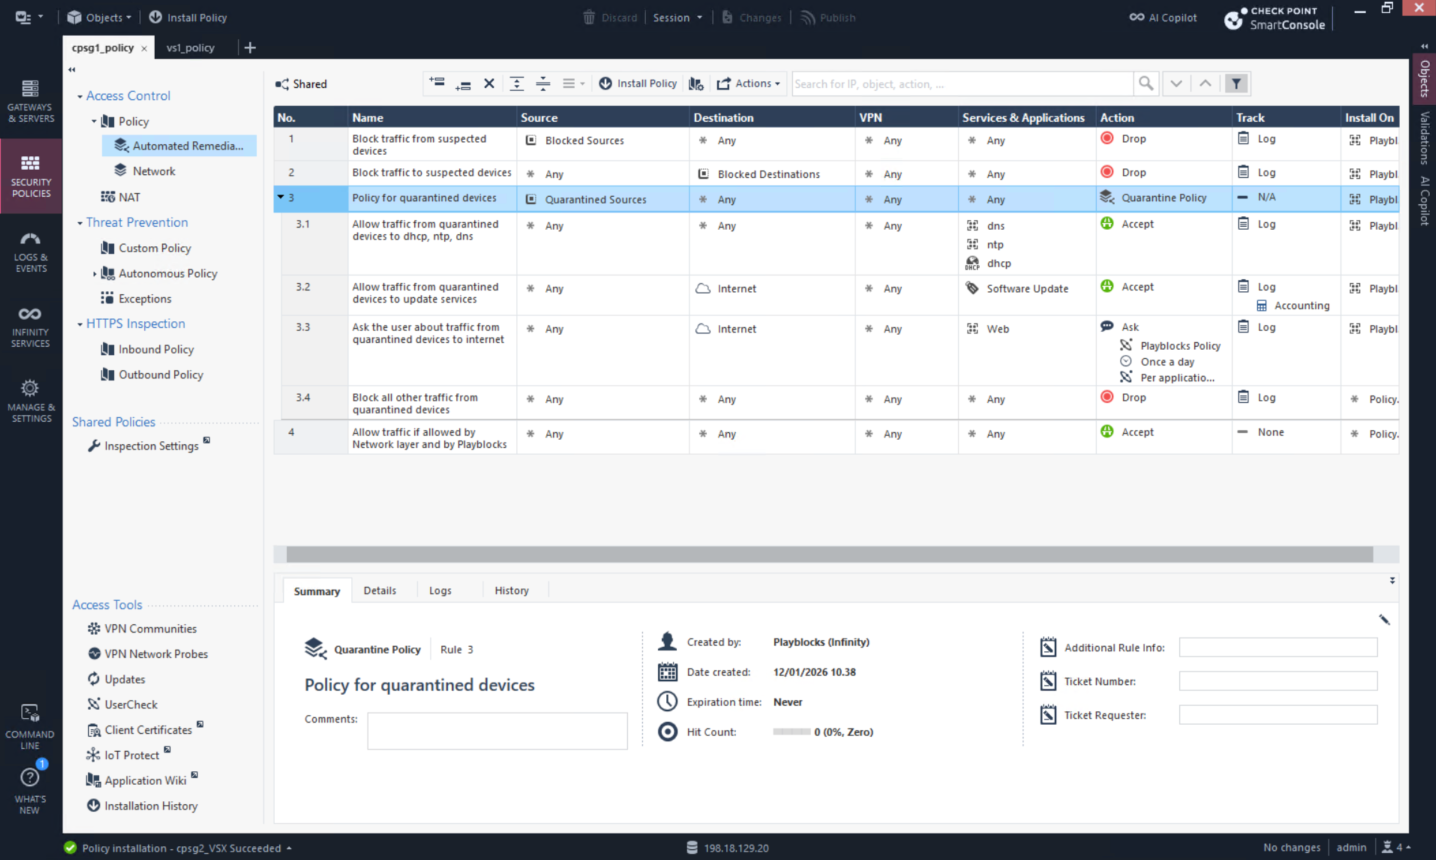Click the rule search input field

(x=961, y=84)
